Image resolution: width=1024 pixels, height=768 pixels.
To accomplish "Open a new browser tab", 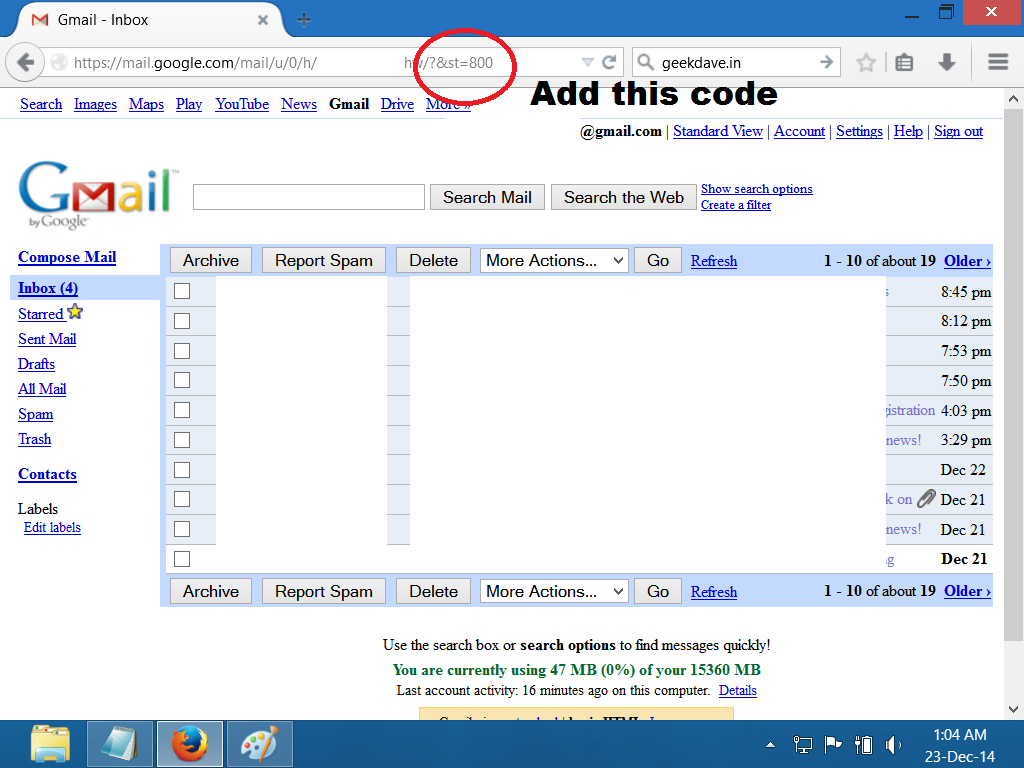I will point(303,20).
